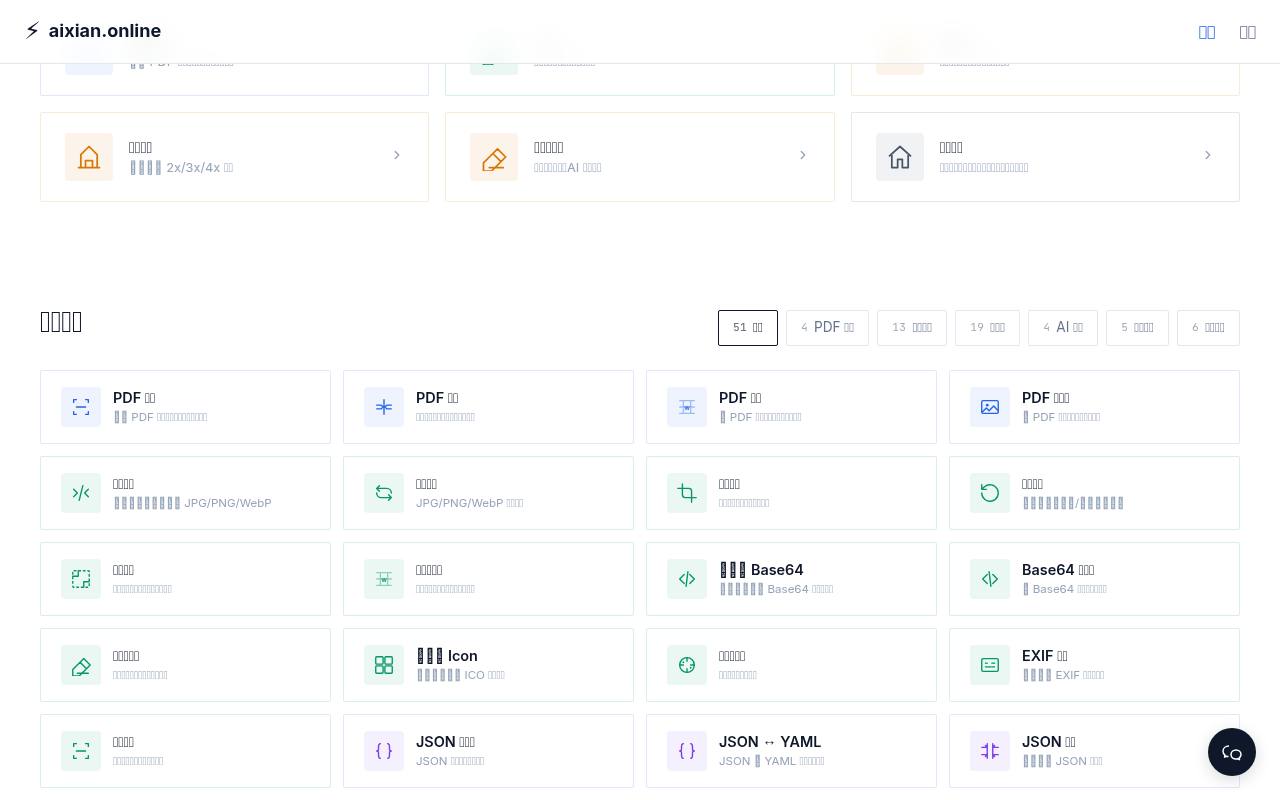This screenshot has width=1280, height=800.
Task: Select the selected 51 filter tab
Action: click(x=748, y=328)
